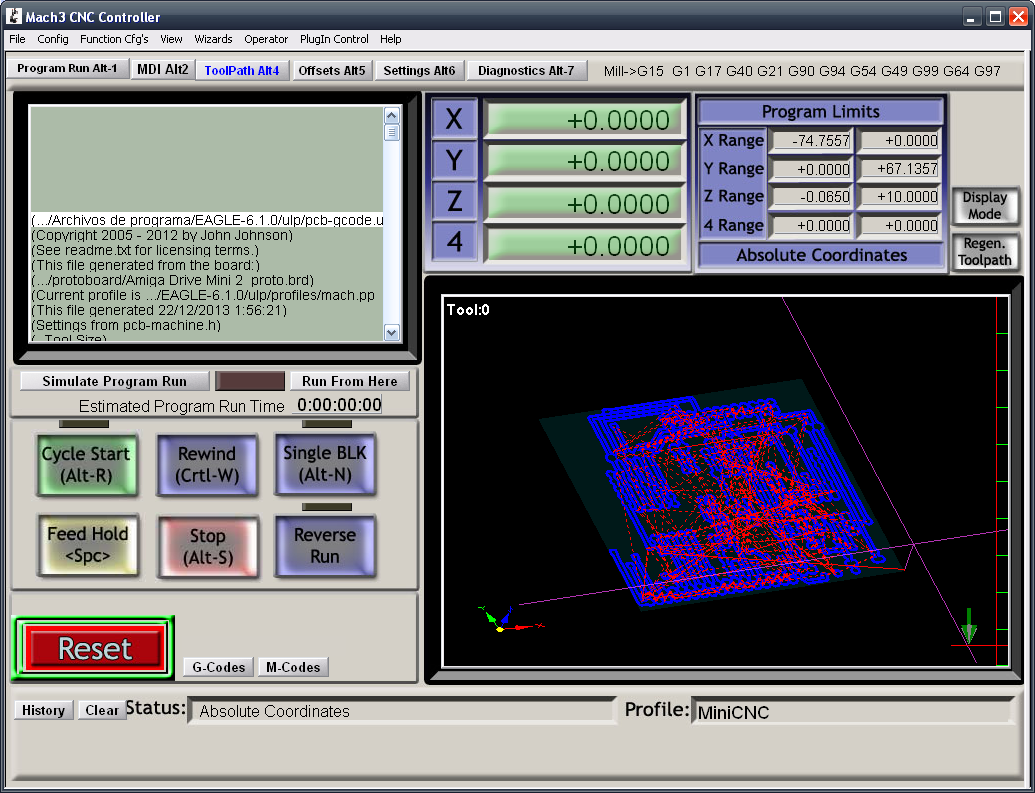Zero the X axis button

pos(454,120)
